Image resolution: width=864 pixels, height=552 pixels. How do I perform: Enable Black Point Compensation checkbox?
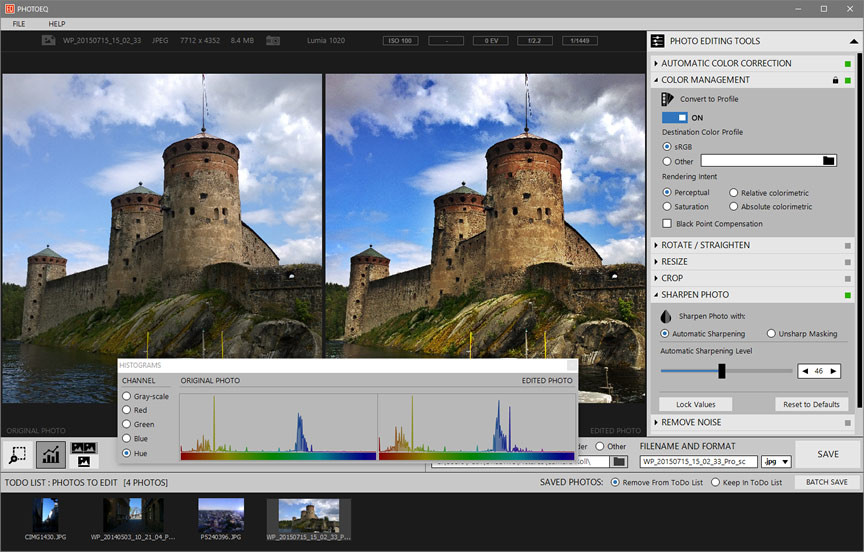point(667,224)
